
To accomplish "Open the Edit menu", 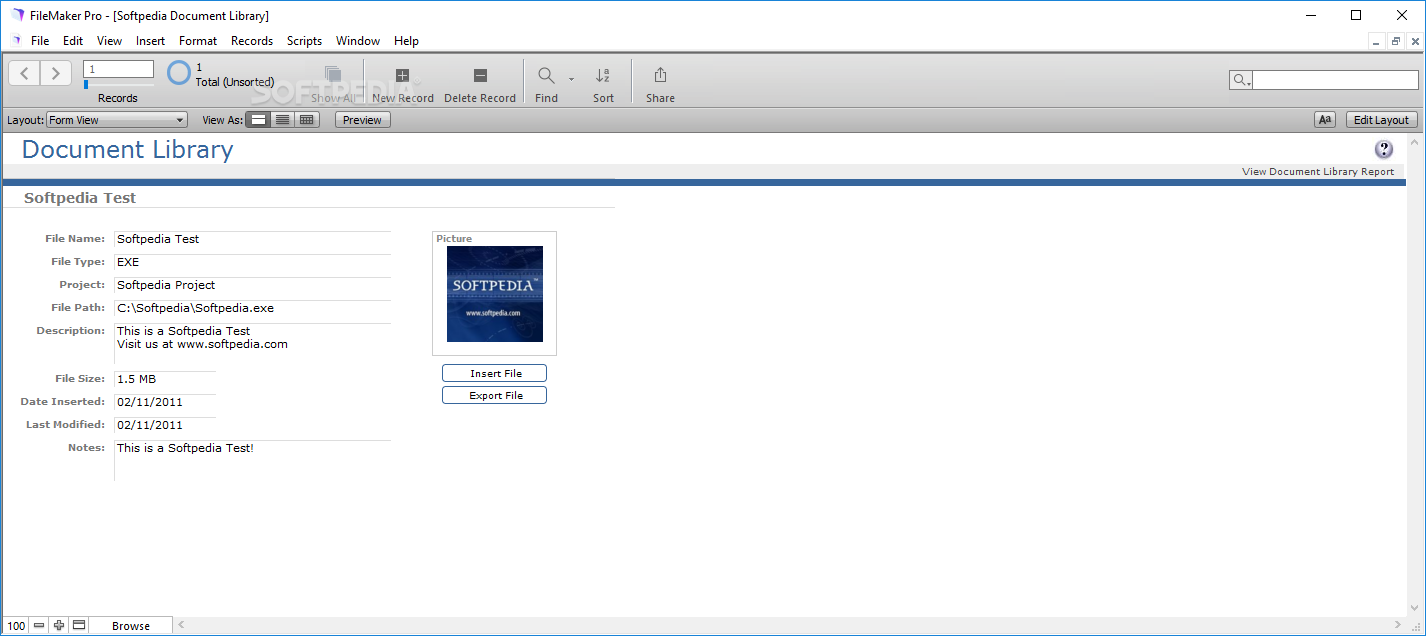I will [x=73, y=41].
